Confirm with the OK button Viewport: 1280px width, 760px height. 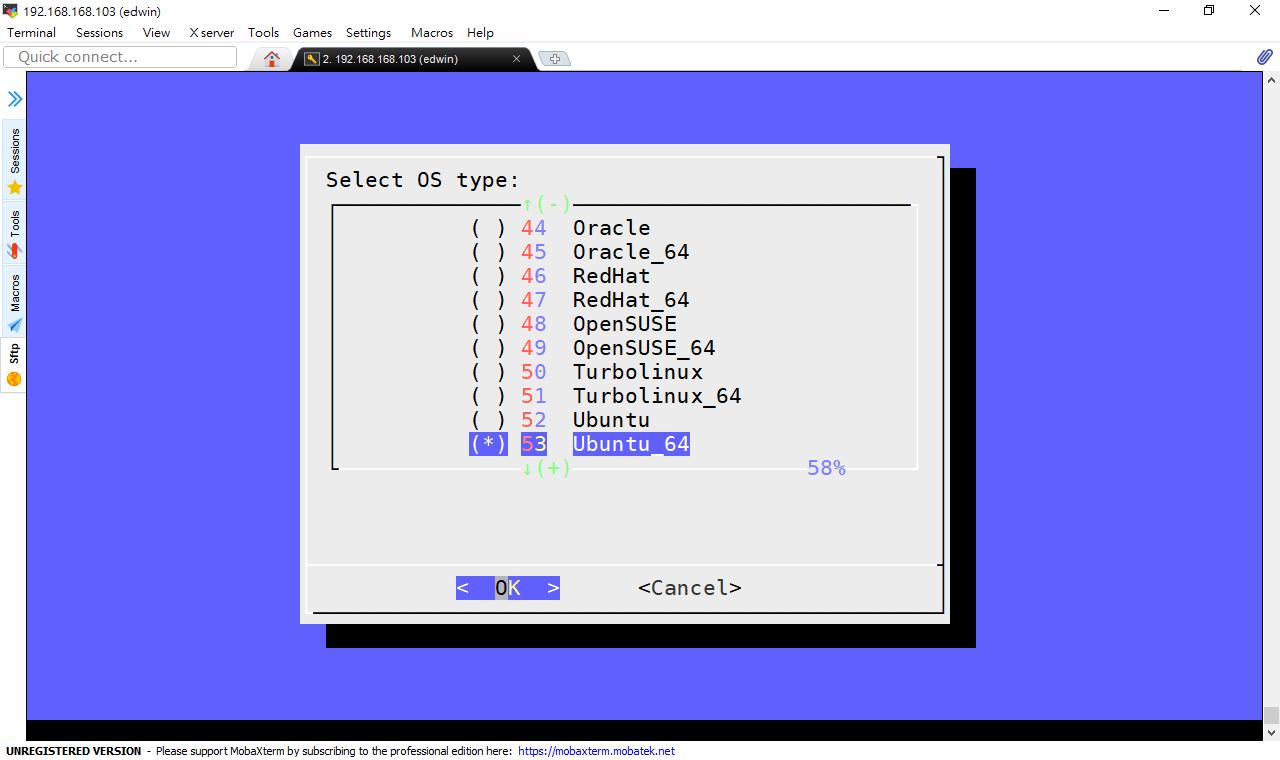(508, 588)
